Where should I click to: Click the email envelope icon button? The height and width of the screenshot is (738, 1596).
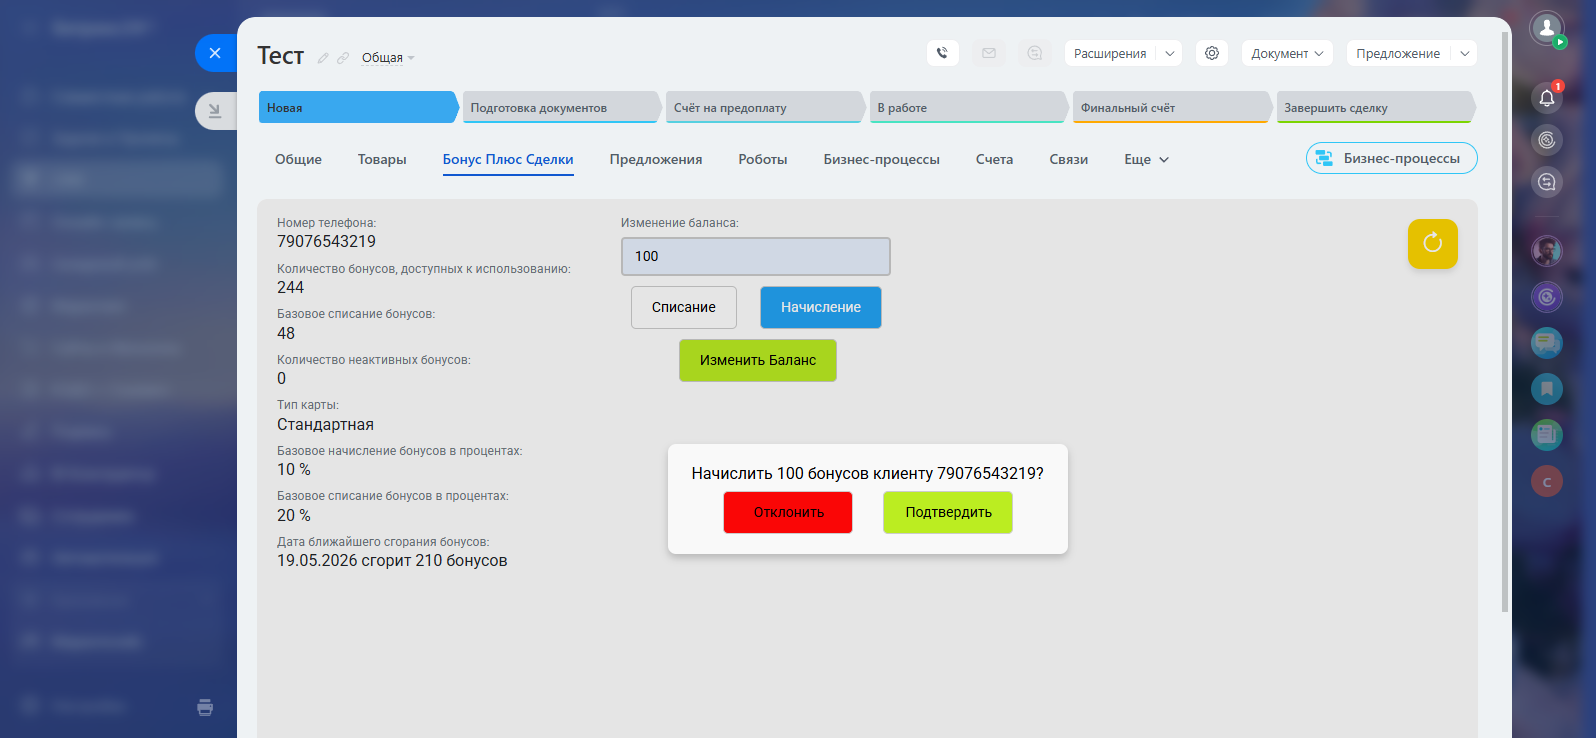[989, 53]
